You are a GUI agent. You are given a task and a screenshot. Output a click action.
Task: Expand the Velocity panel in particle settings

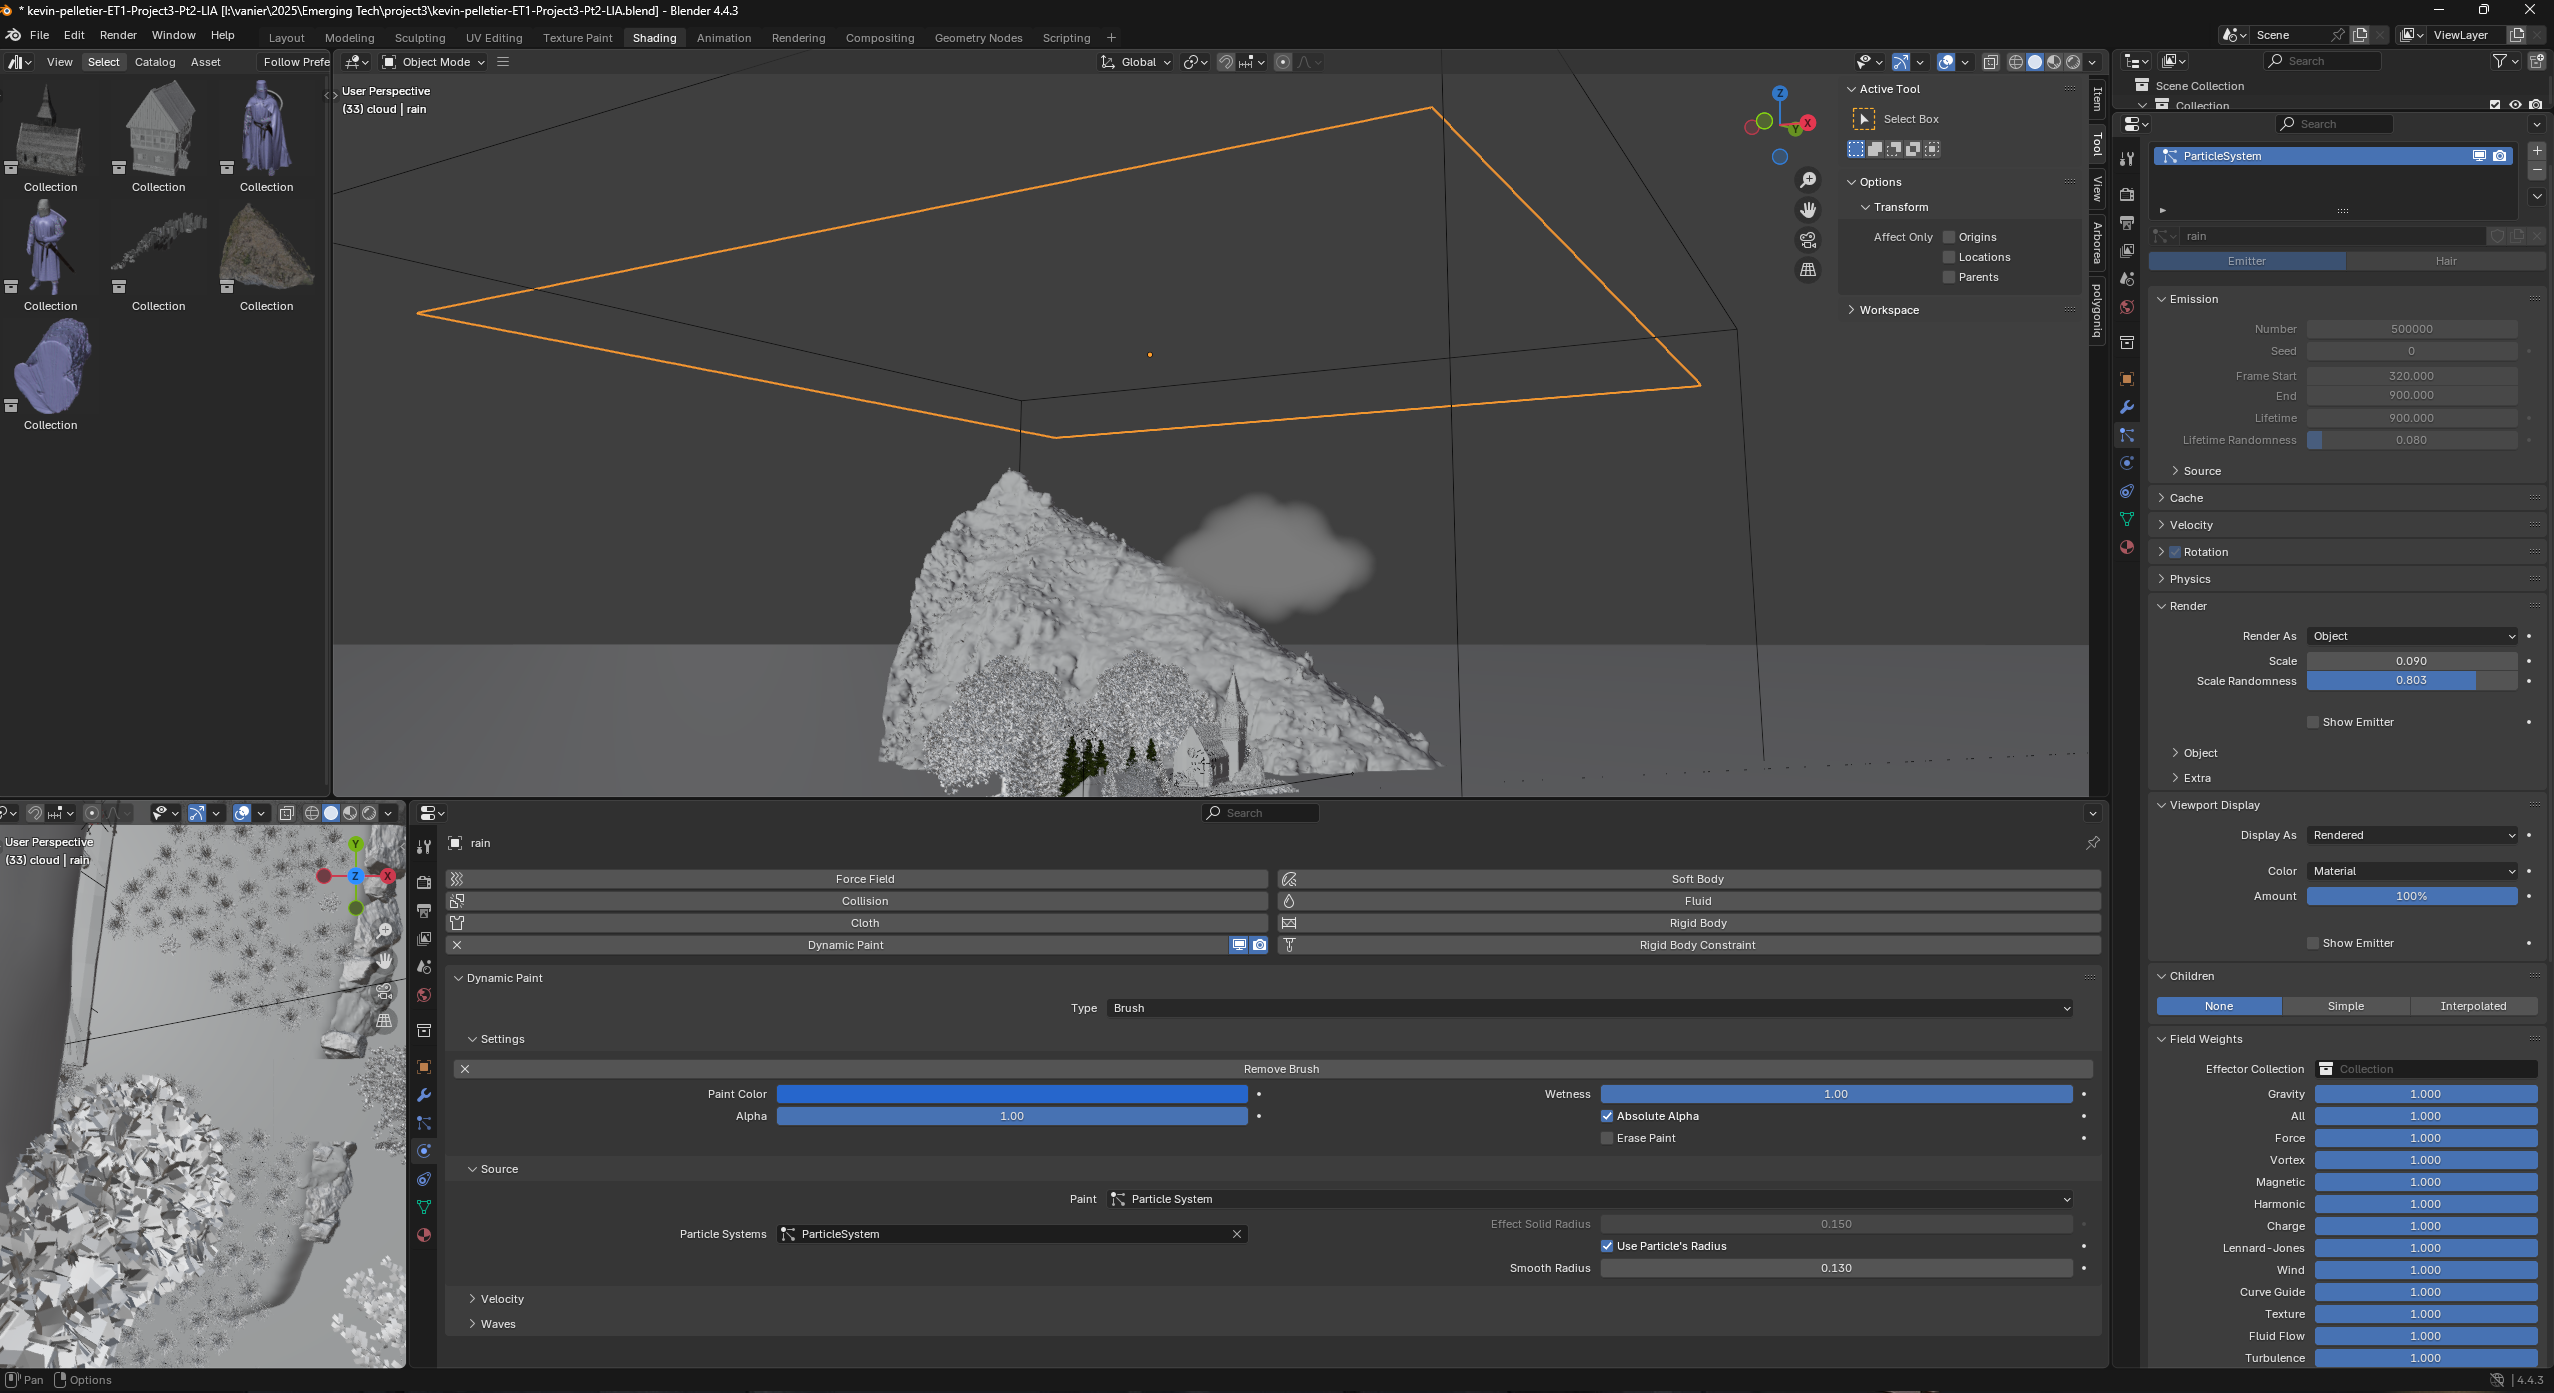point(2190,525)
